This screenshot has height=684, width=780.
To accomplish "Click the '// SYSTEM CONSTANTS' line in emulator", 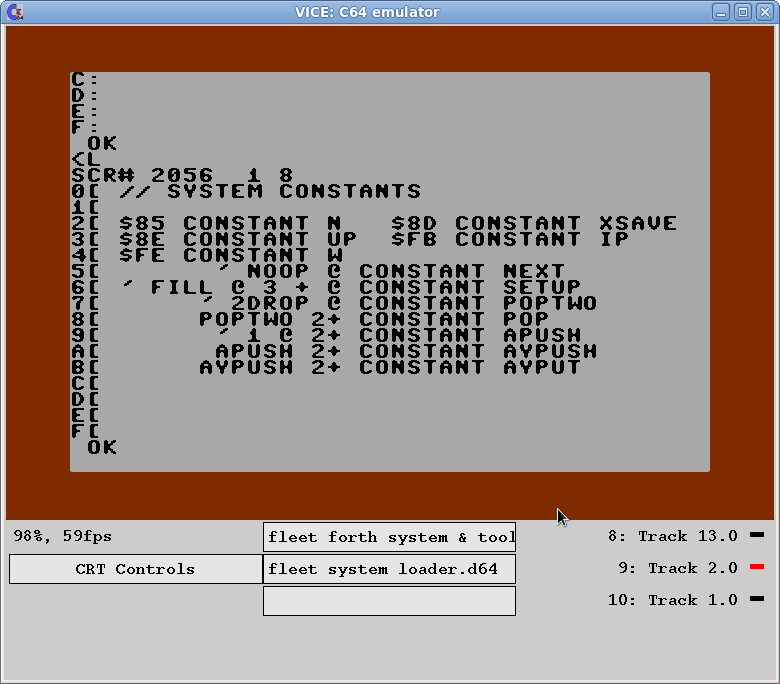I will coord(270,191).
